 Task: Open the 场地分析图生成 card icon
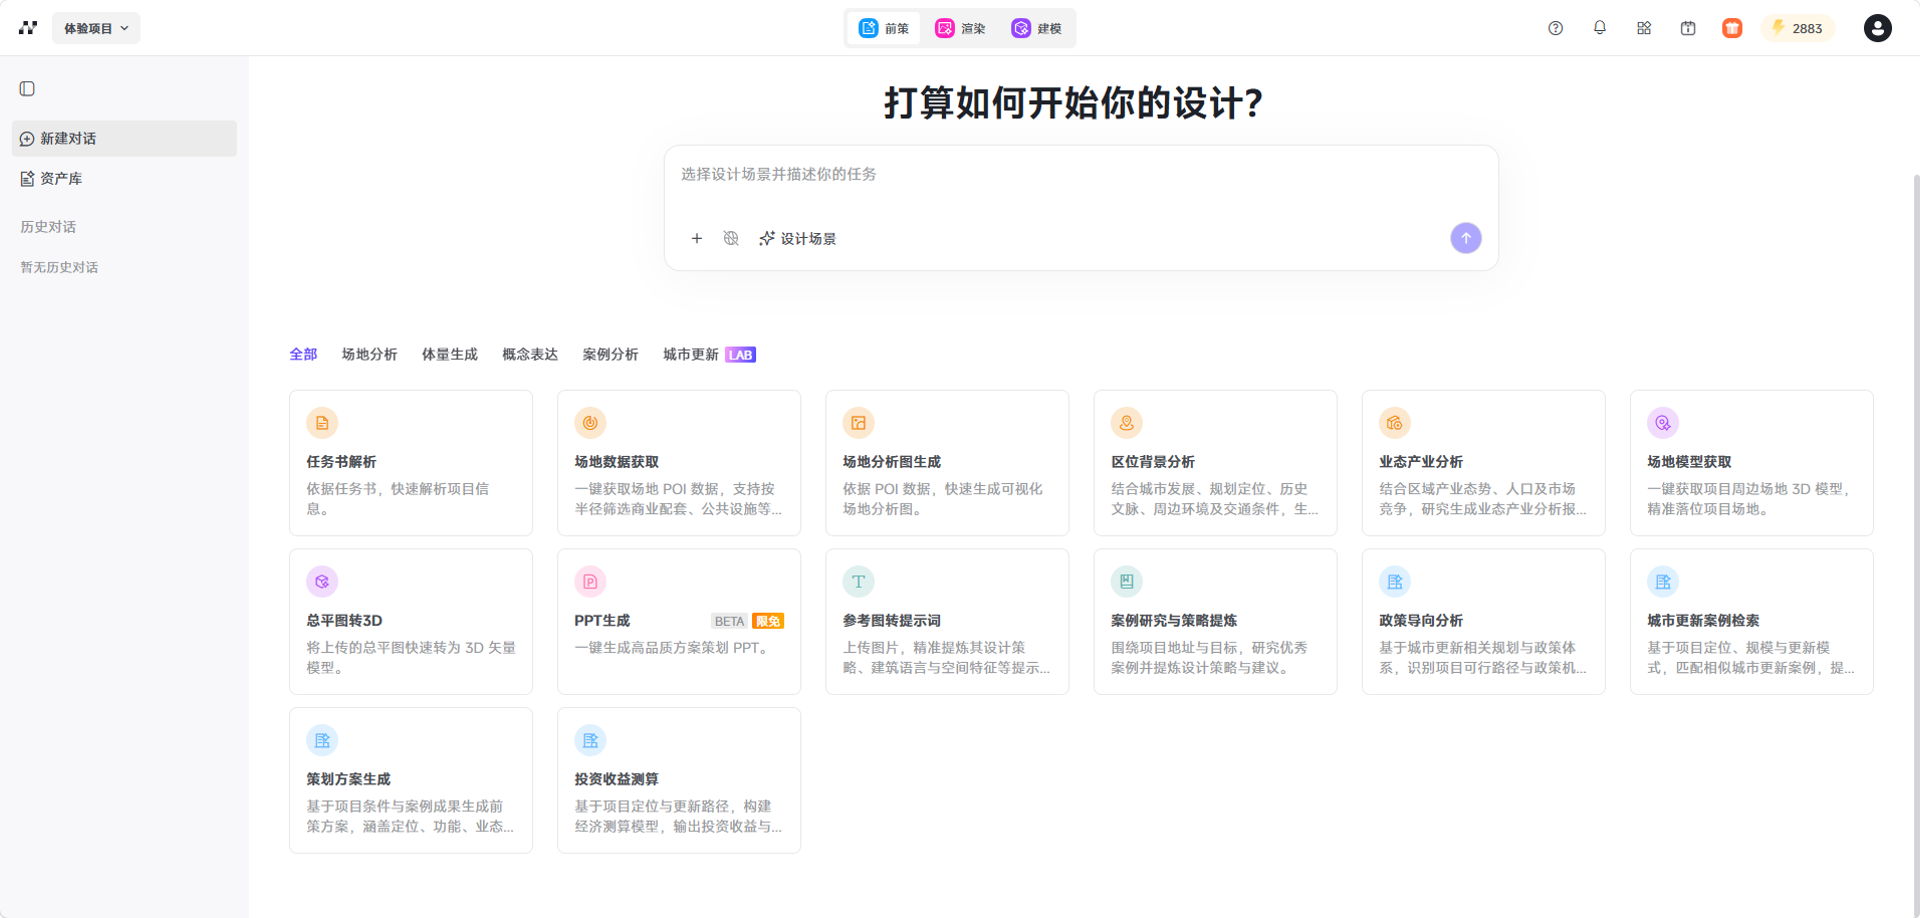coord(858,423)
